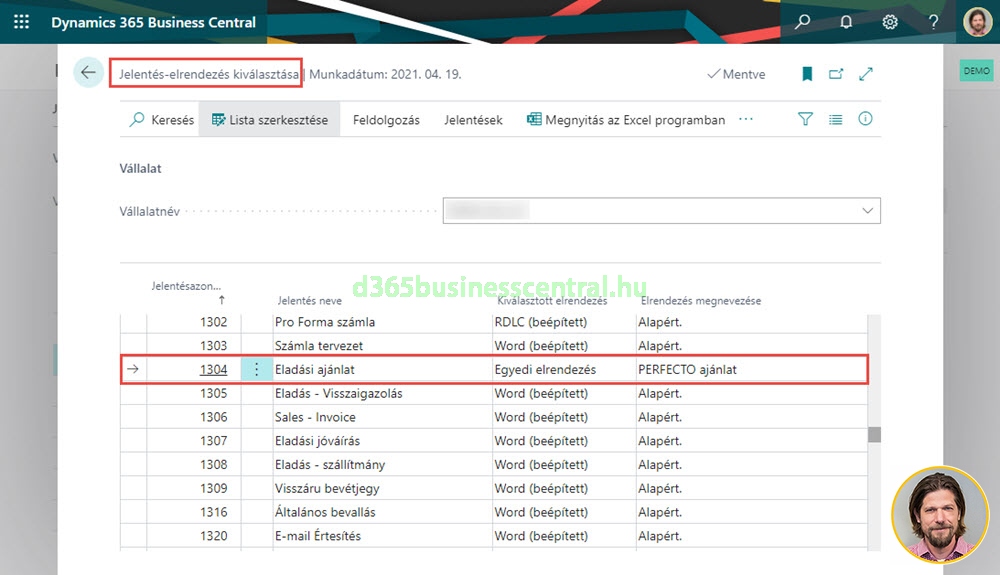Image resolution: width=1000 pixels, height=575 pixels.
Task: Expand the page to full width
Action: (x=866, y=74)
